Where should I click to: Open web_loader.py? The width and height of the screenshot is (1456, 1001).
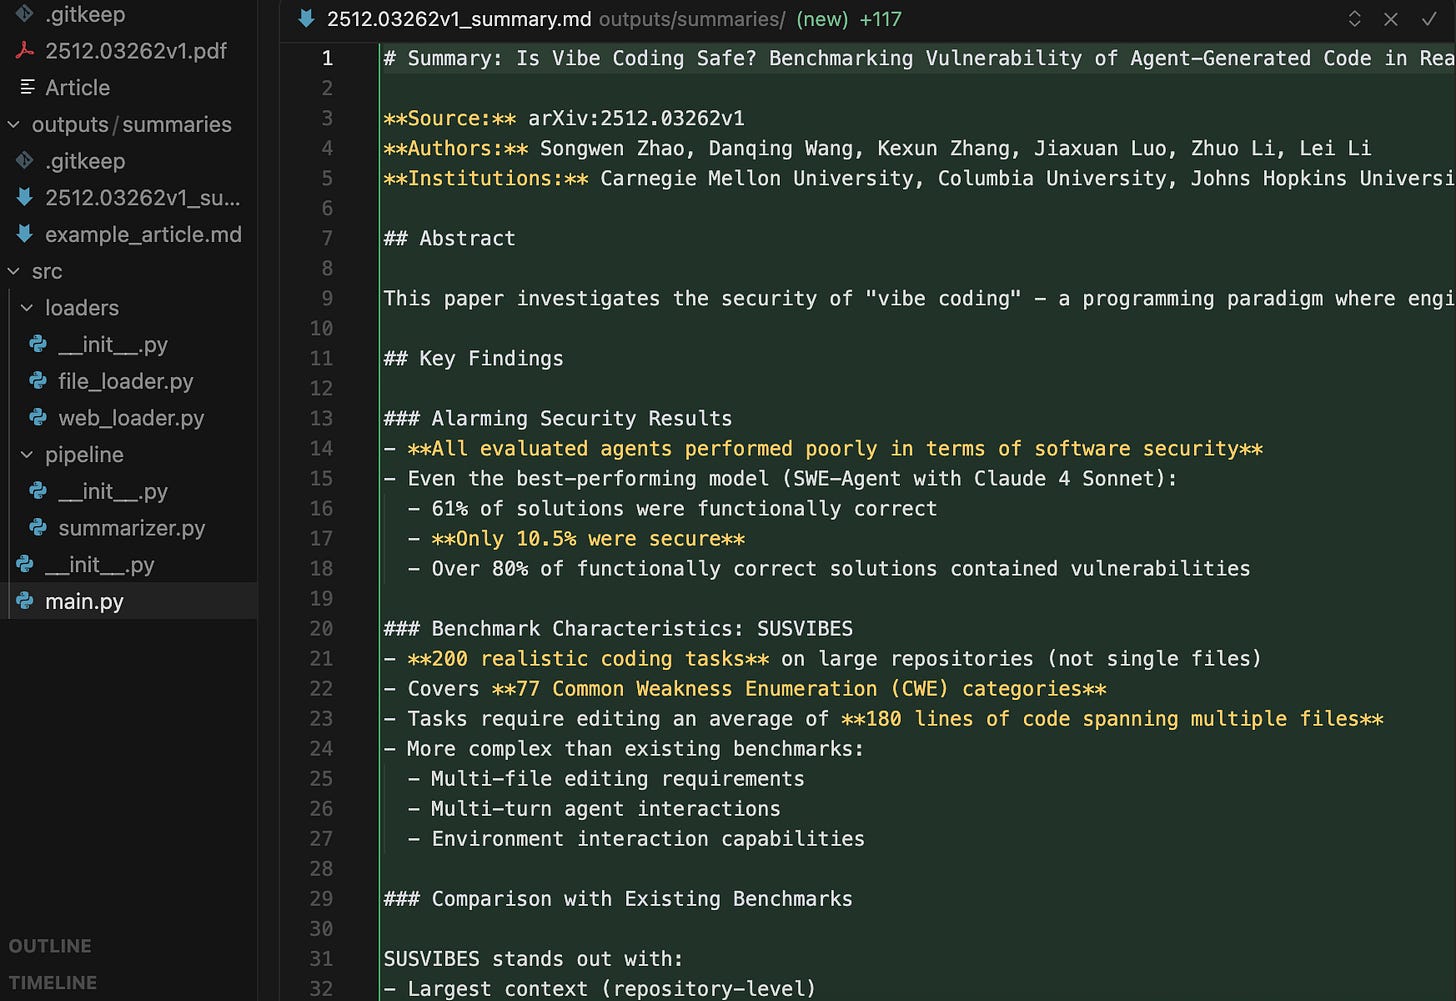pos(131,418)
